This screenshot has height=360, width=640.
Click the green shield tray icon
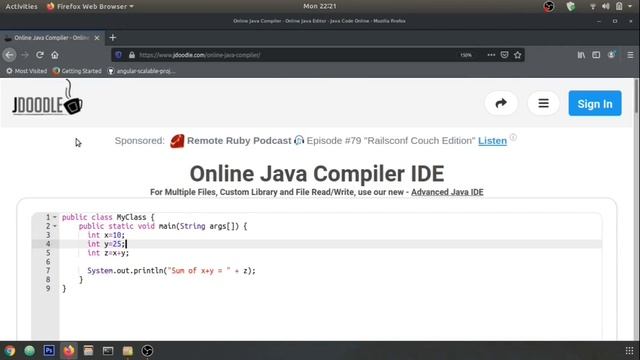tap(571, 7)
